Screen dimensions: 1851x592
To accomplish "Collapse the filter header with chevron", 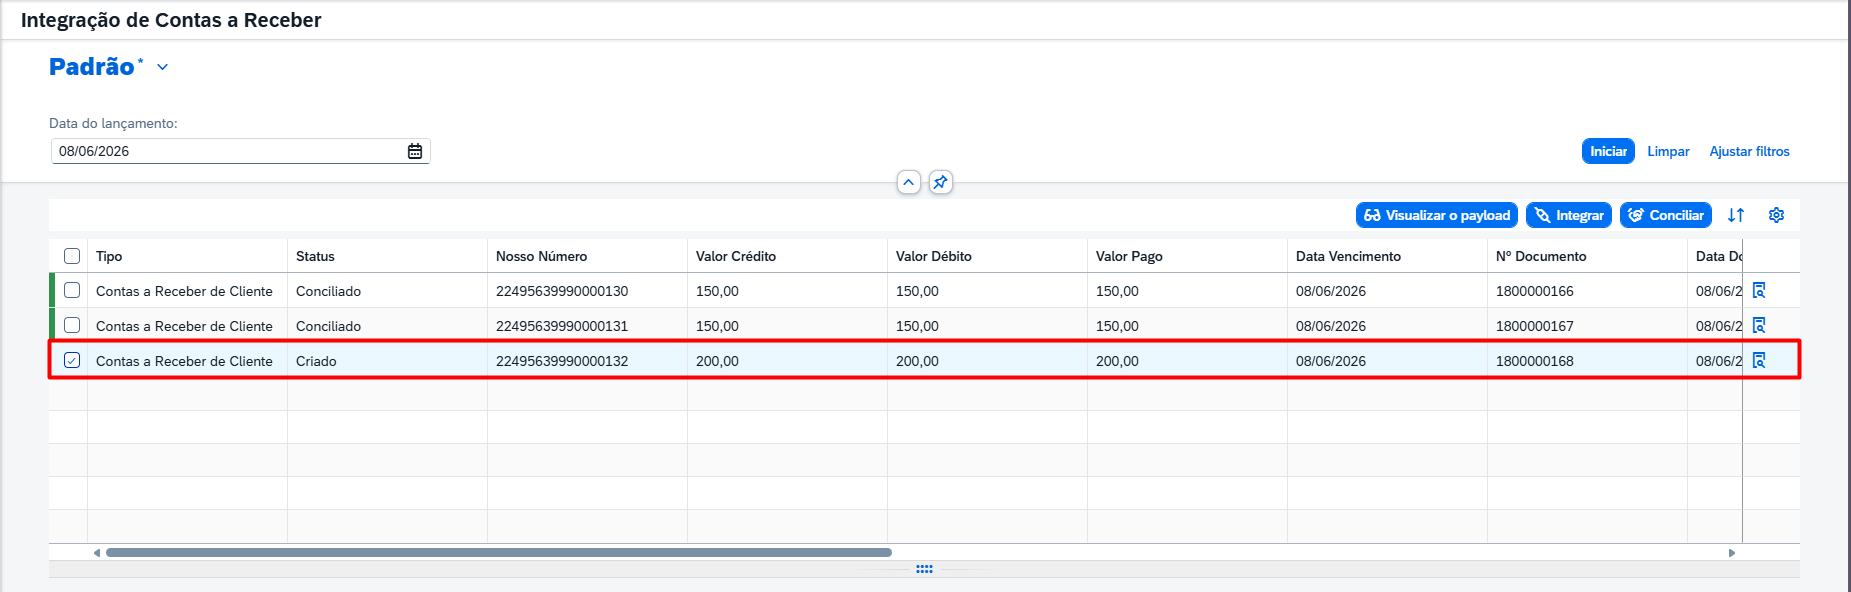I will click(x=908, y=182).
